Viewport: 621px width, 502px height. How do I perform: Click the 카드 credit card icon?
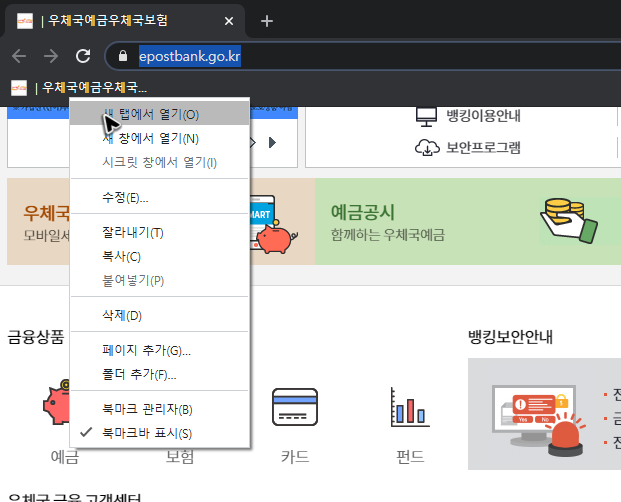point(295,407)
